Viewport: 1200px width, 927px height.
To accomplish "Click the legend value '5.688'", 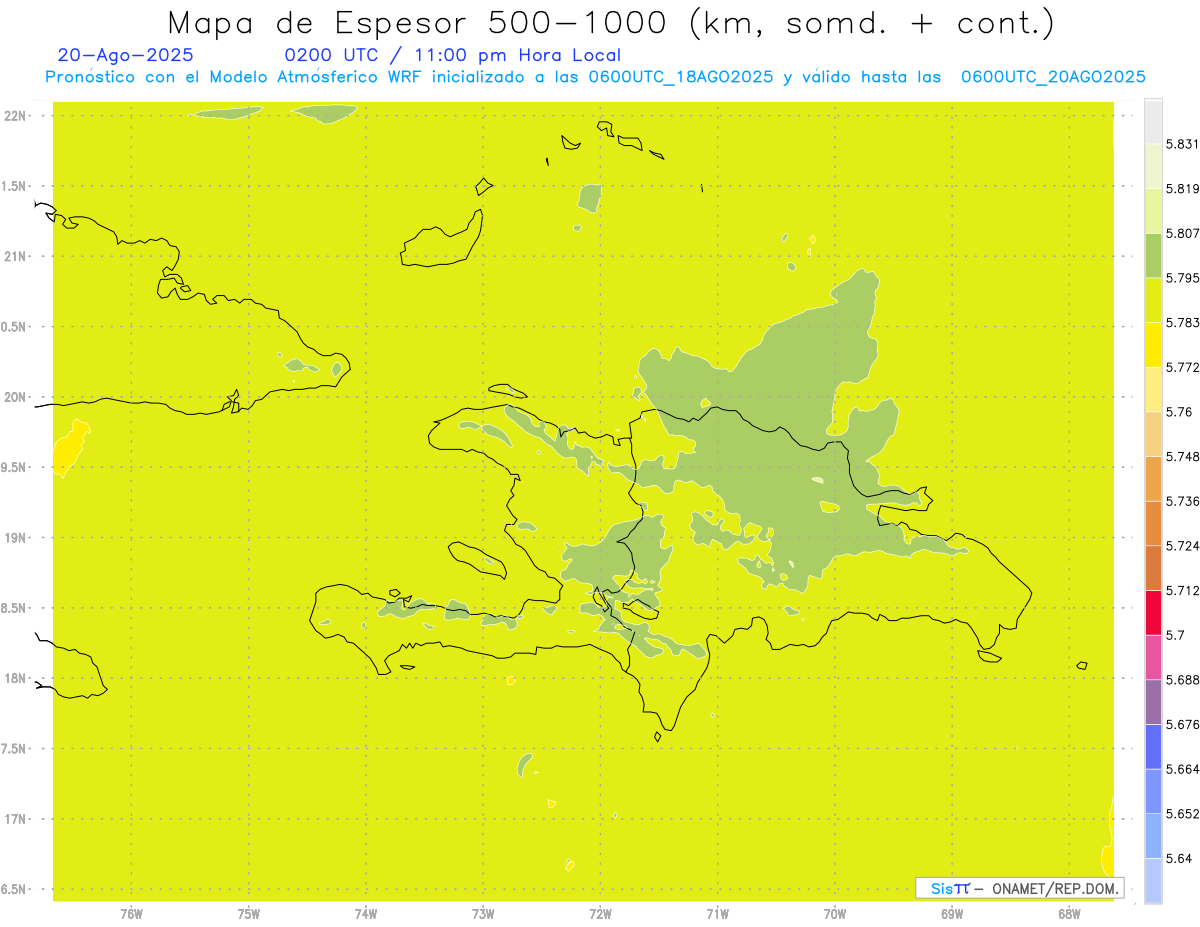I will (1182, 680).
